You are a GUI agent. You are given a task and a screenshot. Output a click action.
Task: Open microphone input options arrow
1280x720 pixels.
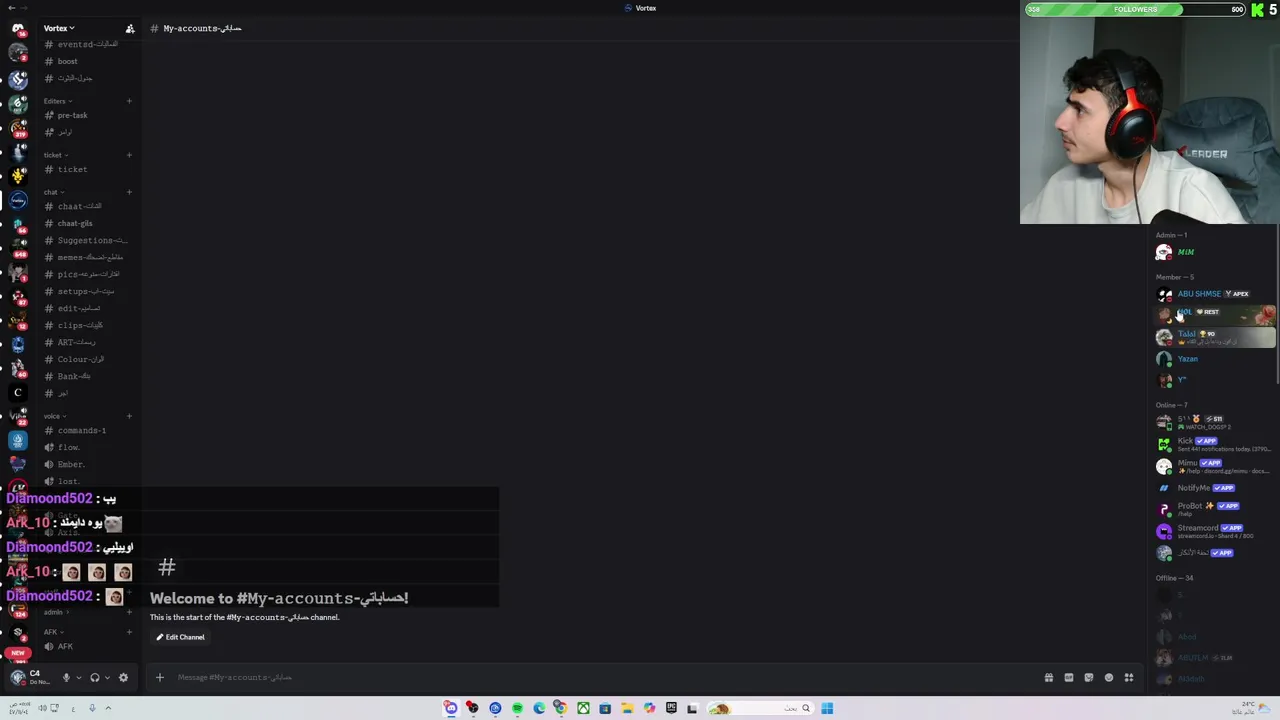pos(78,677)
